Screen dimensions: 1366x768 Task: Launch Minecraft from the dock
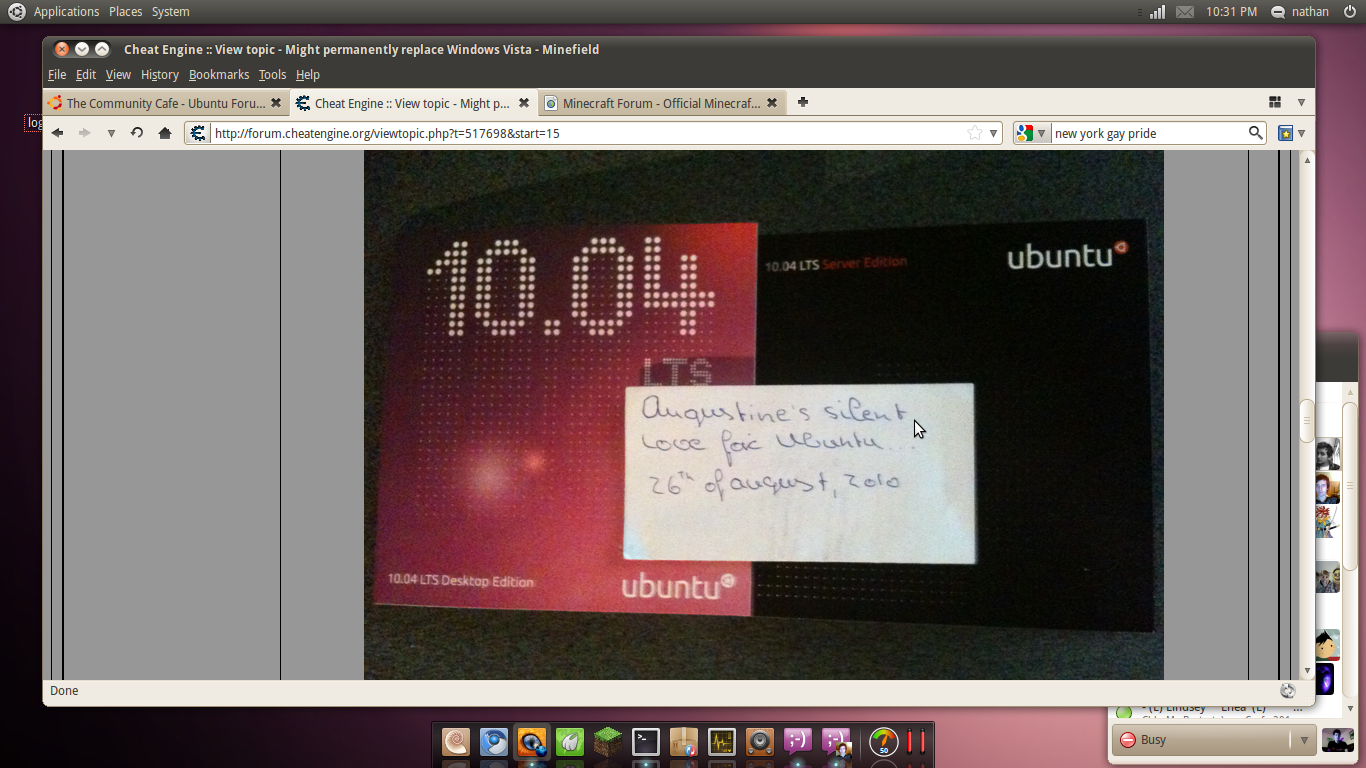(607, 742)
